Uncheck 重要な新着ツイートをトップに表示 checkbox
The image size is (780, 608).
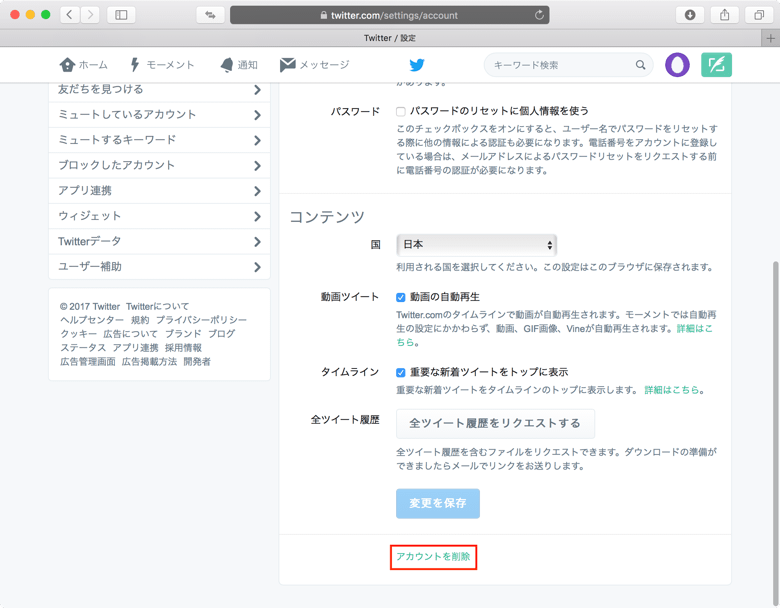400,372
